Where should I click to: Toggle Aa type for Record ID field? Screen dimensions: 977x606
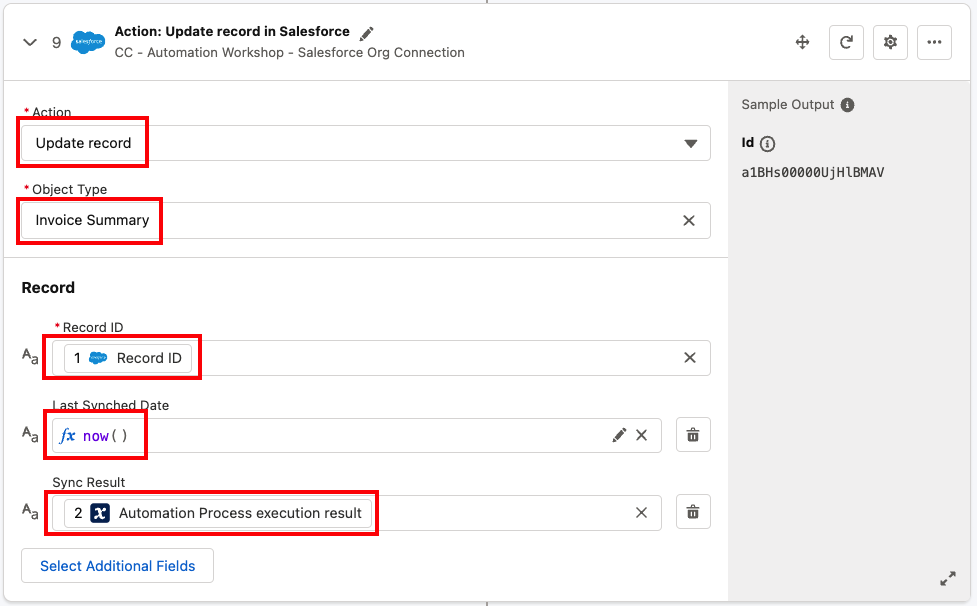[x=31, y=357]
